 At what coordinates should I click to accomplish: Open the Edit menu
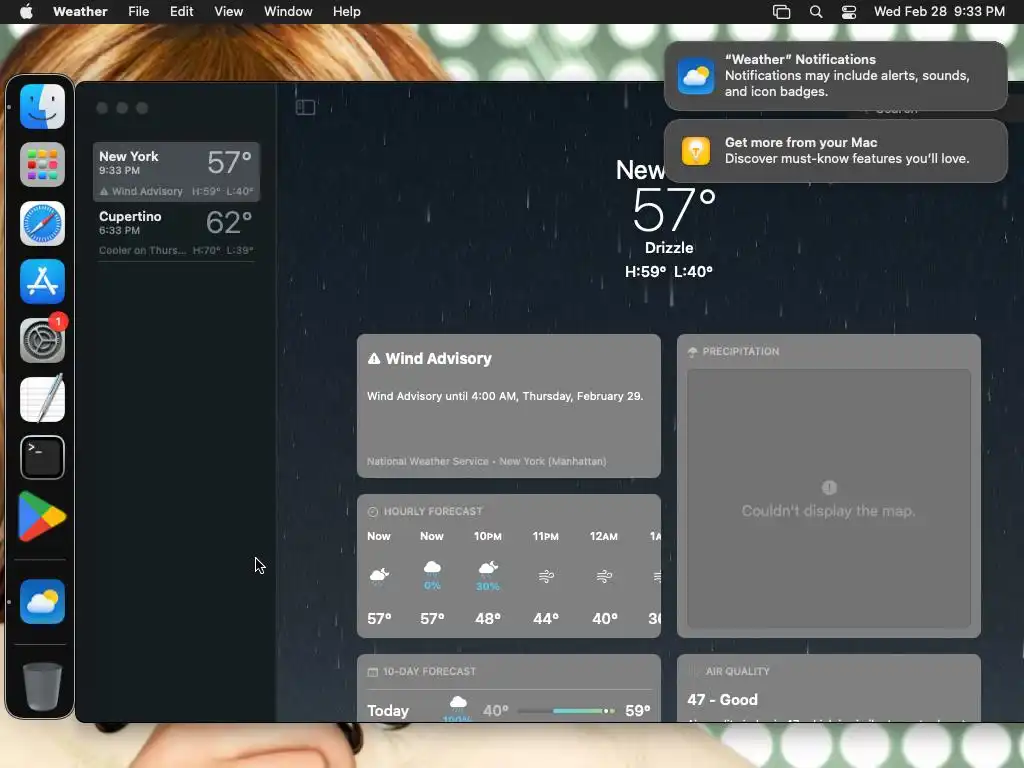click(182, 12)
